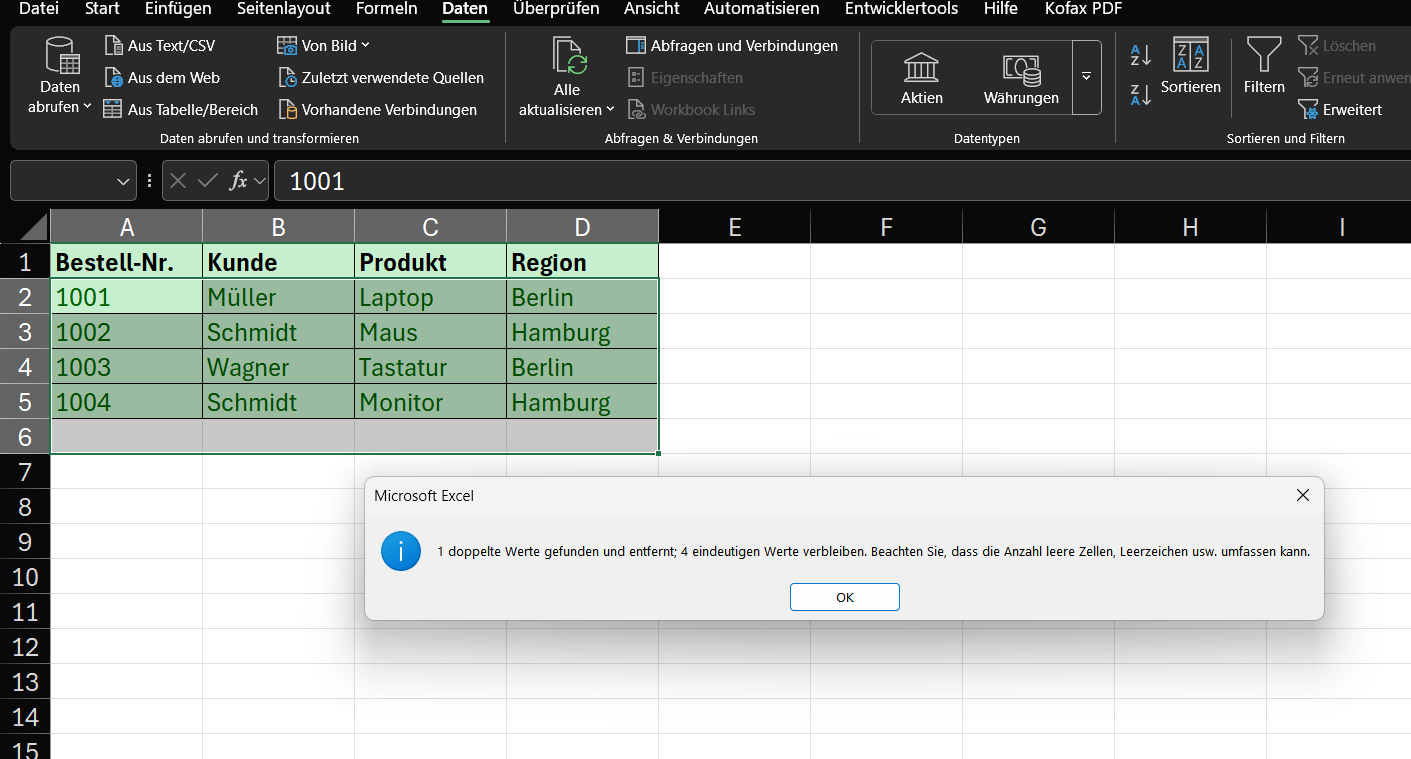1411x759 pixels.
Task: Refresh everything with Alle aktualisieren
Action: [566, 75]
